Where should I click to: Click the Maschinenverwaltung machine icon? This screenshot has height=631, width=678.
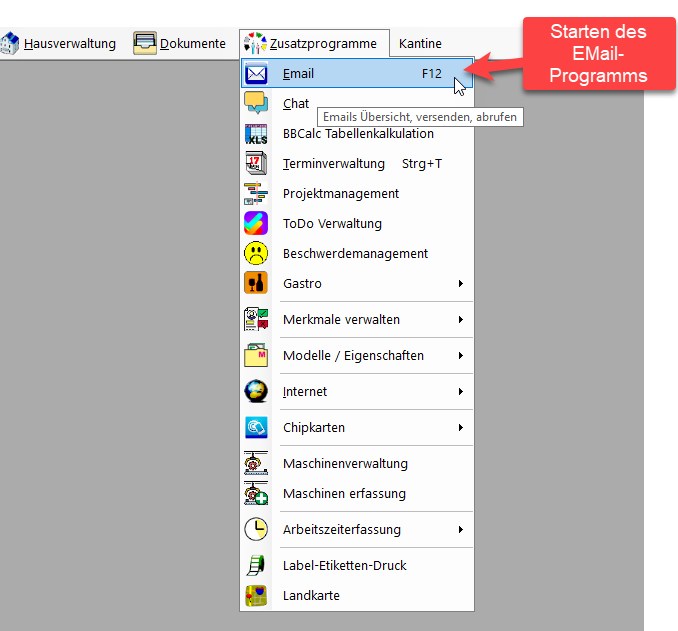pyautogui.click(x=256, y=463)
